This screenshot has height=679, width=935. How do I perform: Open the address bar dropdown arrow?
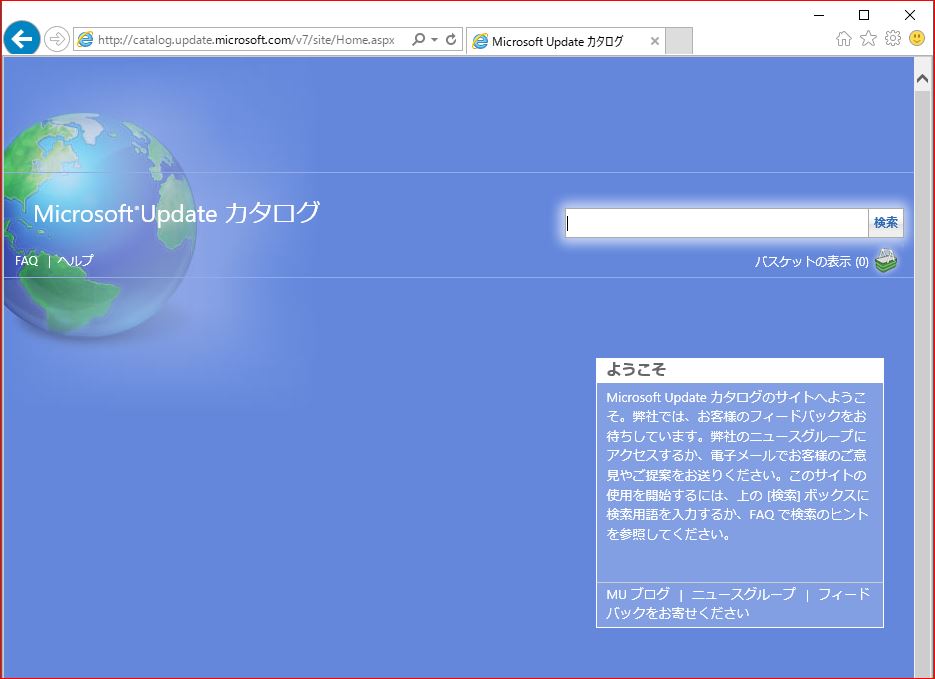click(x=434, y=39)
